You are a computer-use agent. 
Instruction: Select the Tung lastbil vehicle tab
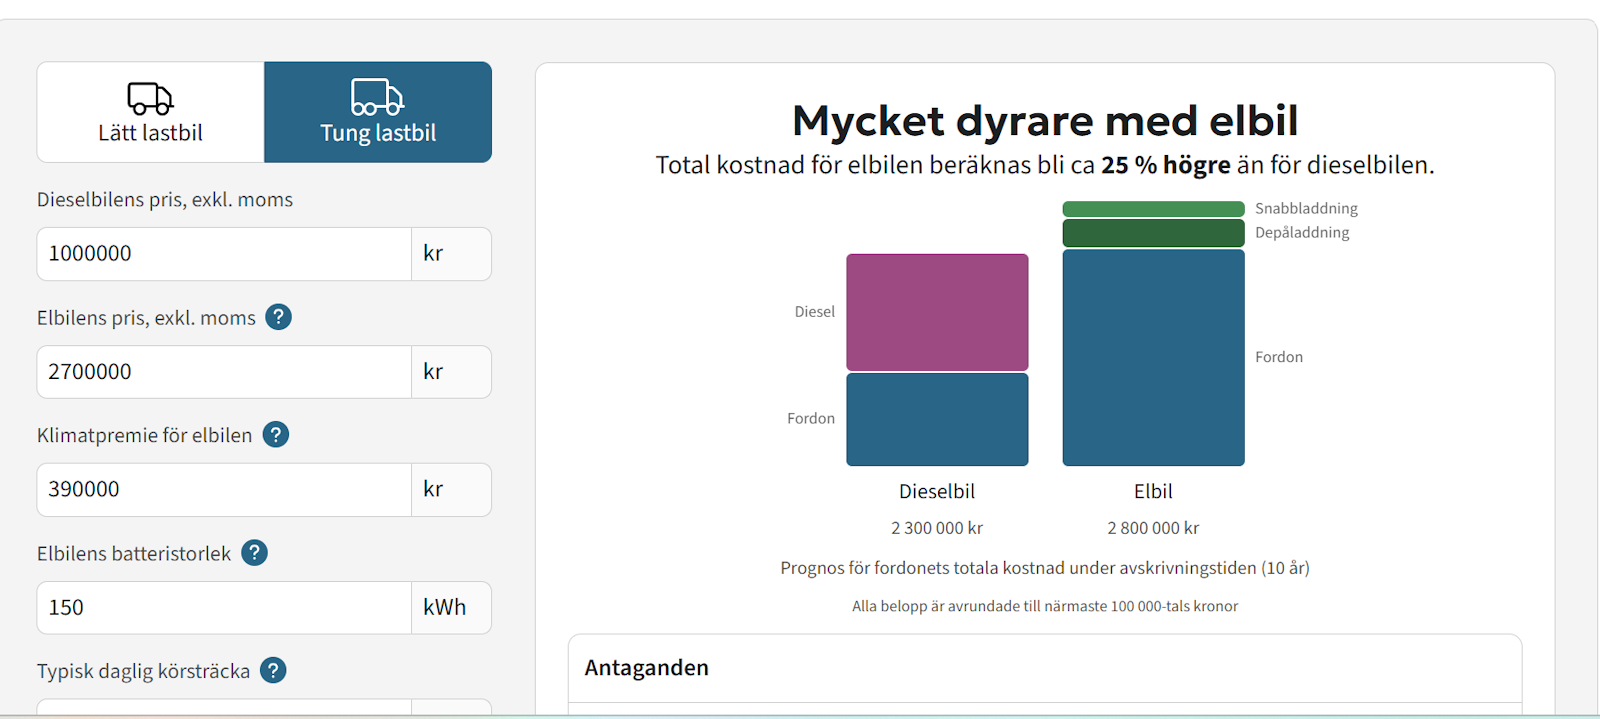click(x=378, y=113)
